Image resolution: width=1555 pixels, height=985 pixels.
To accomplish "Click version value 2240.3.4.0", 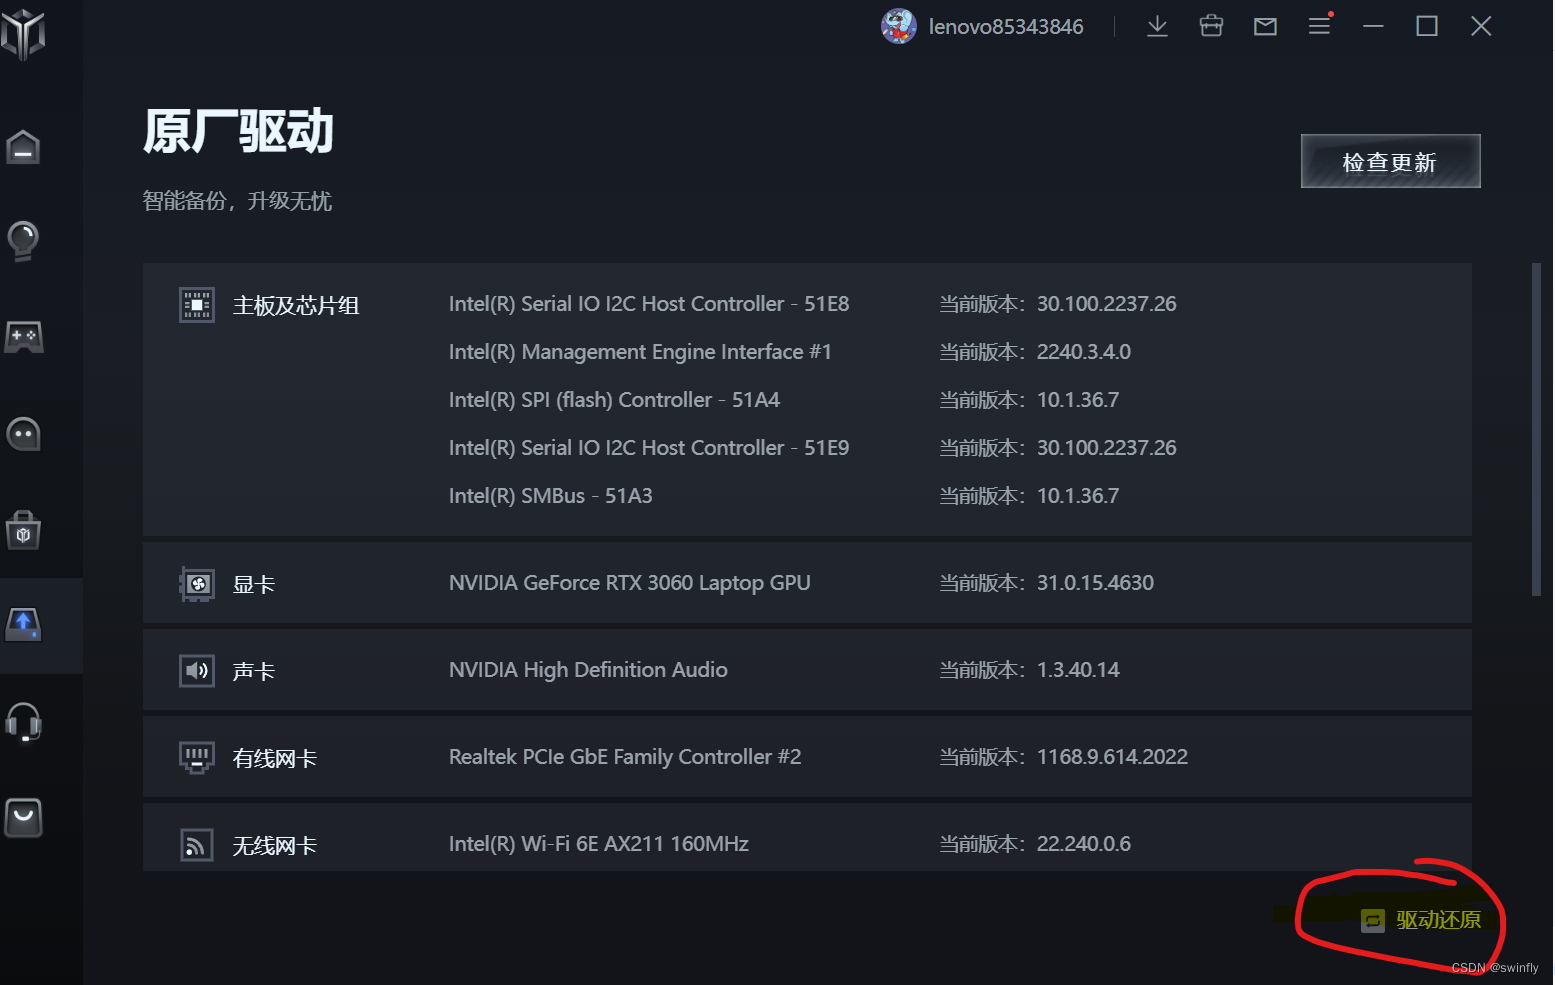I will [x=1084, y=352].
